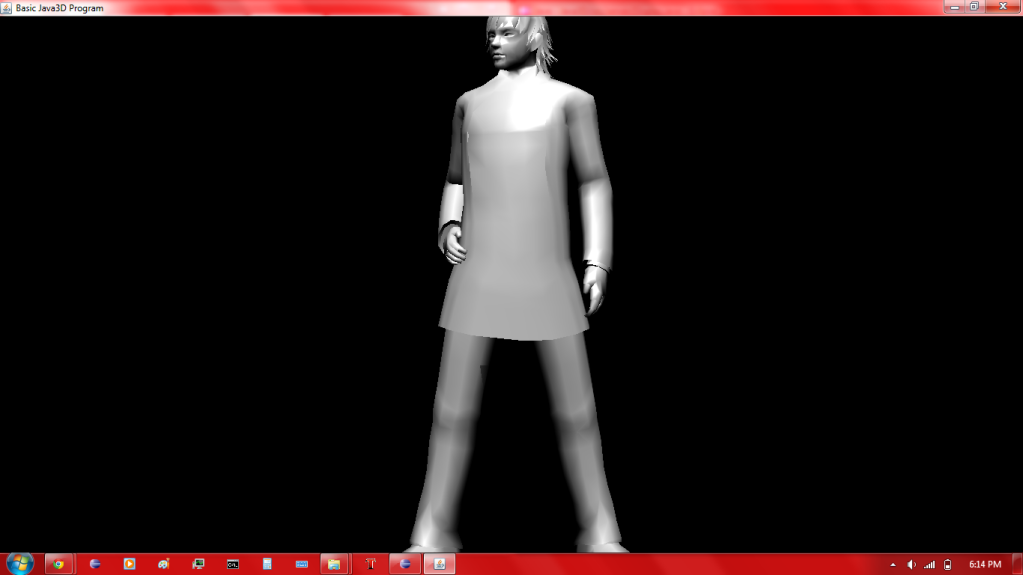1023x575 pixels.
Task: Open the red T application taskbar icon
Action: tap(371, 564)
